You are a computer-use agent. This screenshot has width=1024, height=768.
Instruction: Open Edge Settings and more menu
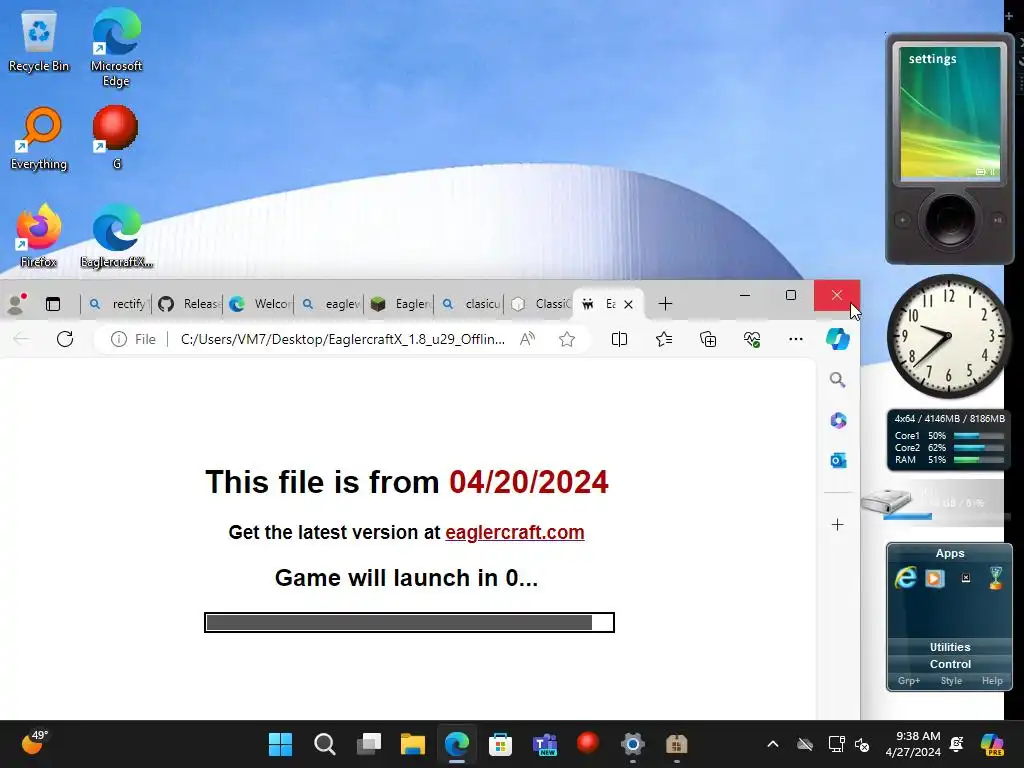click(x=795, y=339)
